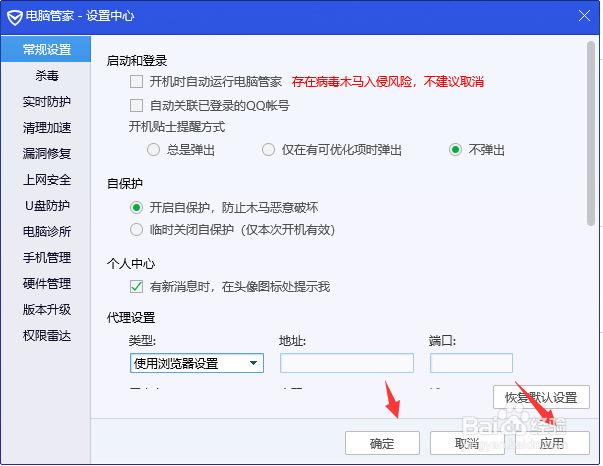Open 手机管理 settings
The height and width of the screenshot is (466, 603).
pos(46,257)
